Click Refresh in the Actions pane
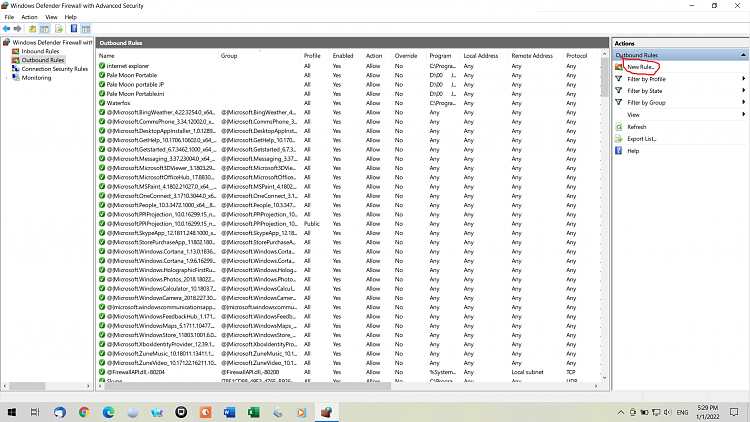 click(x=637, y=127)
